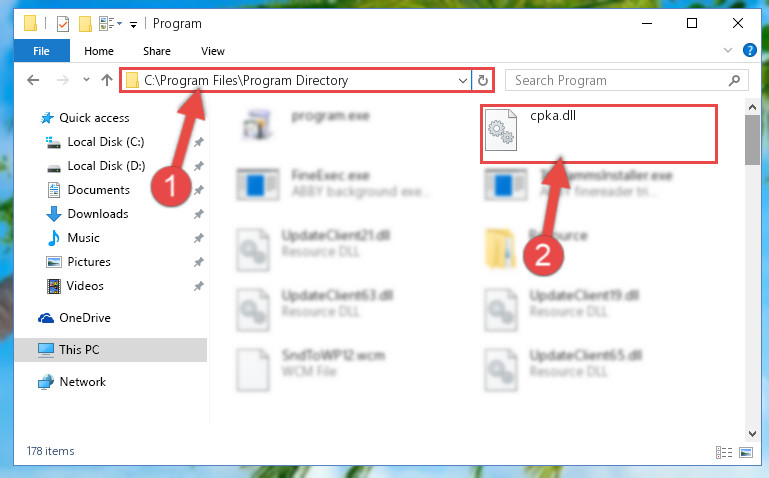The image size is (769, 478).
Task: Unpin Downloads from Quick access
Action: 199,214
